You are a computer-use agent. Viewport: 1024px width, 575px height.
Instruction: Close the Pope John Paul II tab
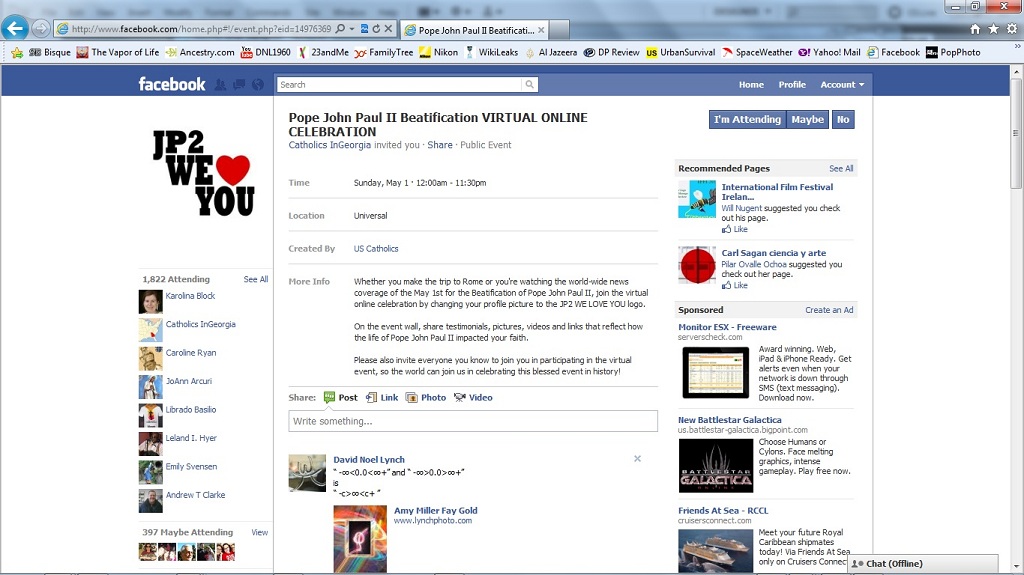541,30
